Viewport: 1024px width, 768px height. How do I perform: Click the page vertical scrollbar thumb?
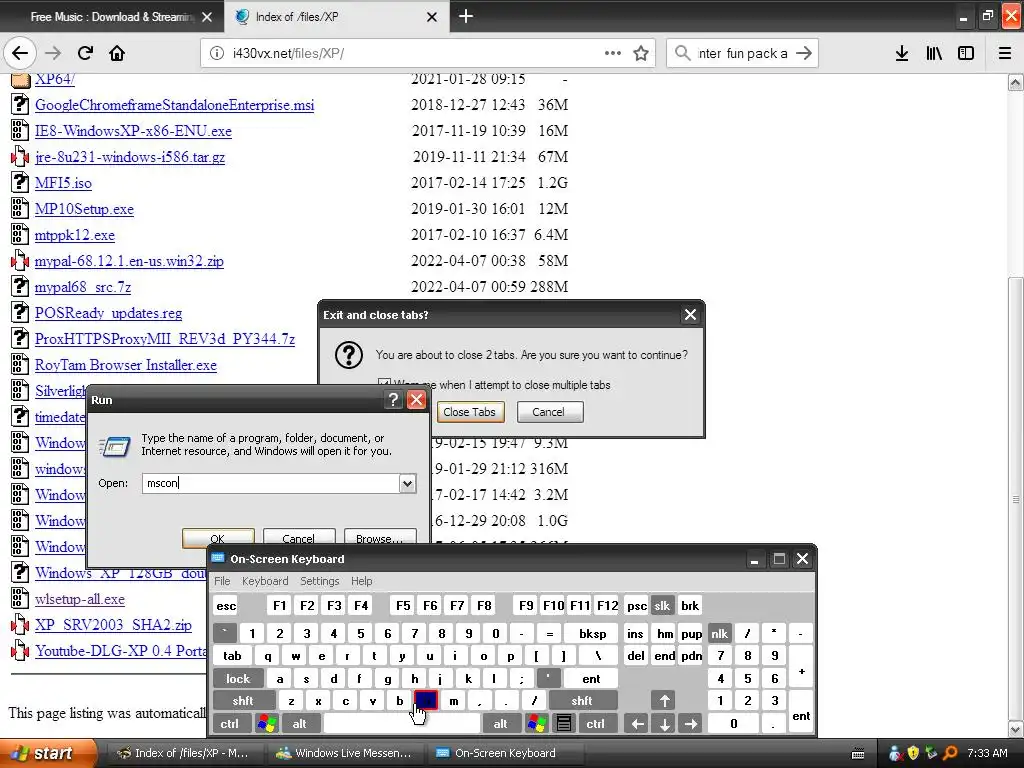pyautogui.click(x=1016, y=500)
